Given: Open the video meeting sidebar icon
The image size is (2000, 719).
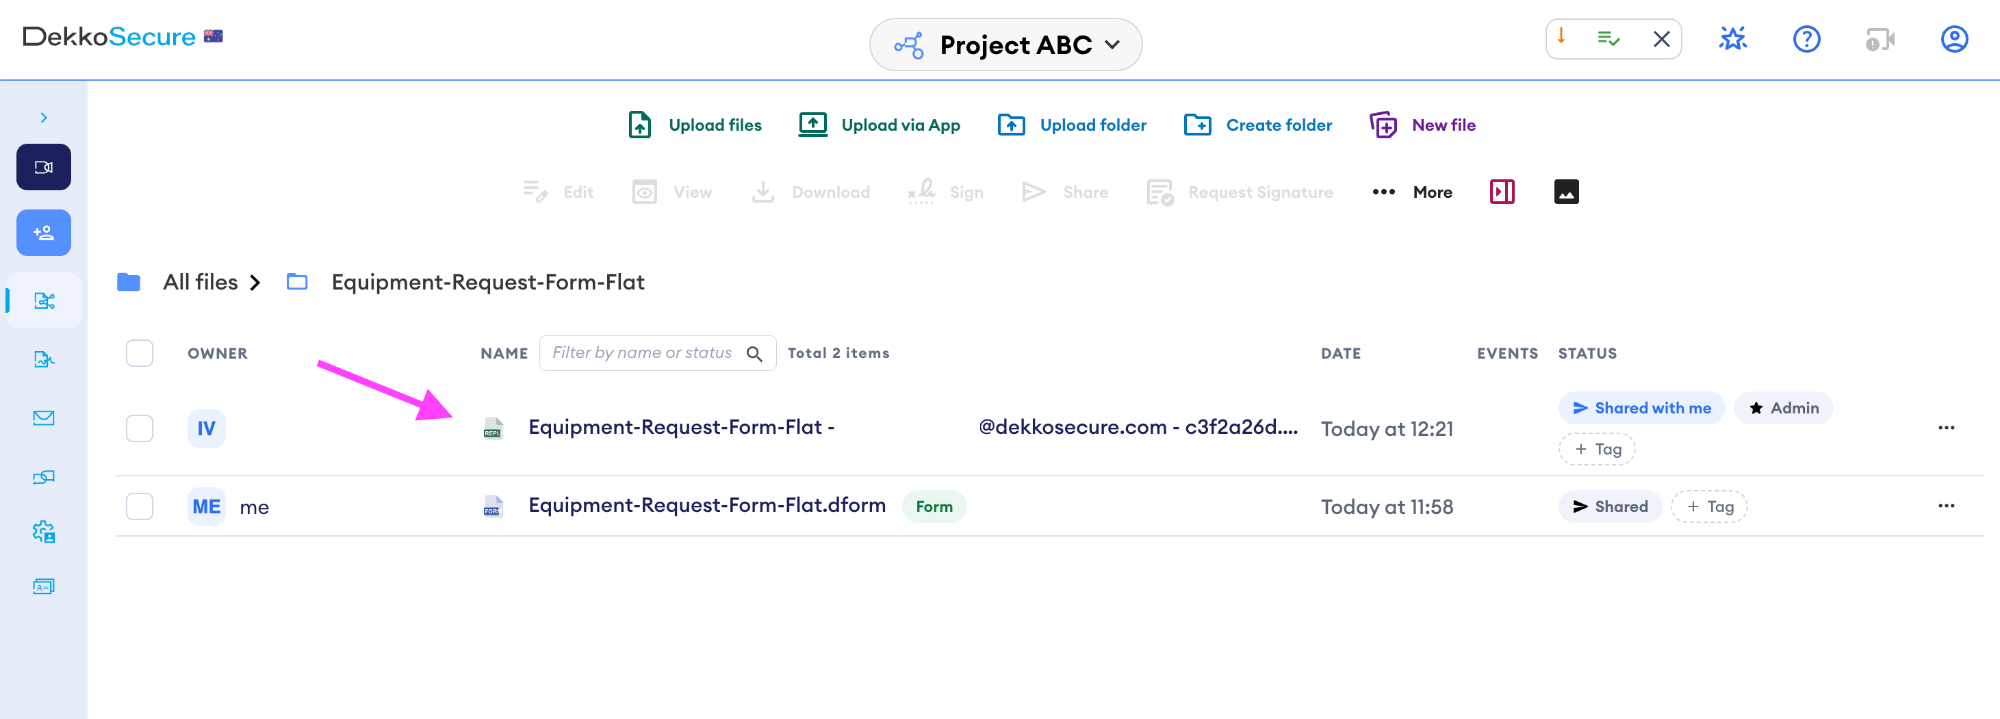Looking at the screenshot, I should click(x=44, y=167).
